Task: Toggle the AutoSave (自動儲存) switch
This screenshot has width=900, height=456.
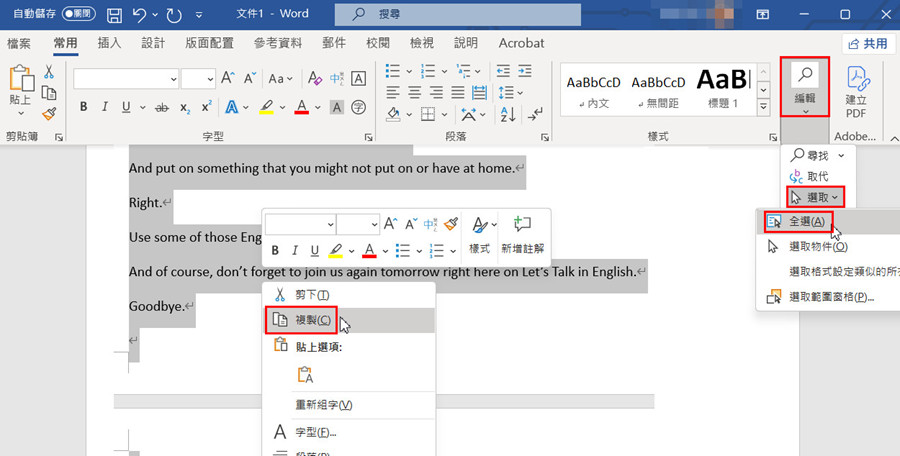Action: point(78,15)
